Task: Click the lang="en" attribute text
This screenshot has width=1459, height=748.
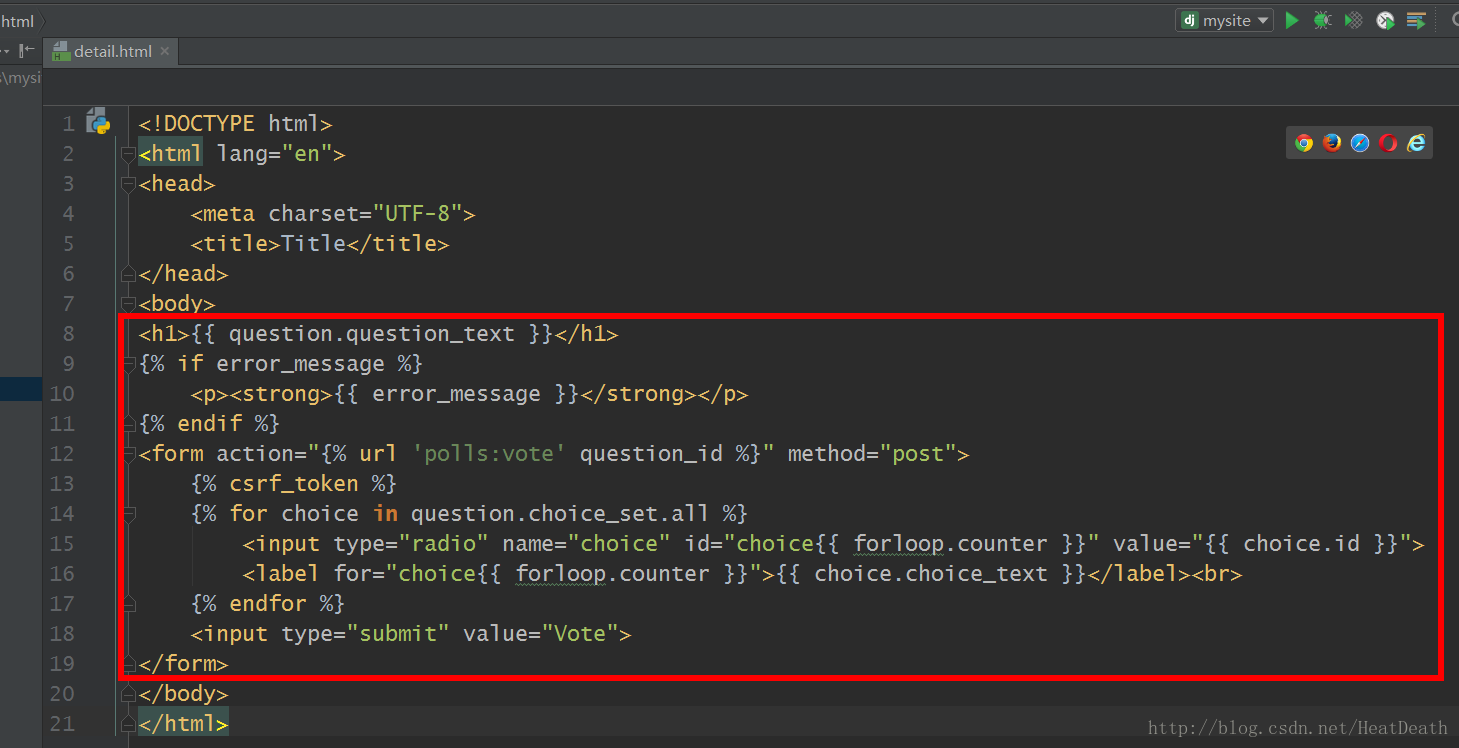Action: 275,154
